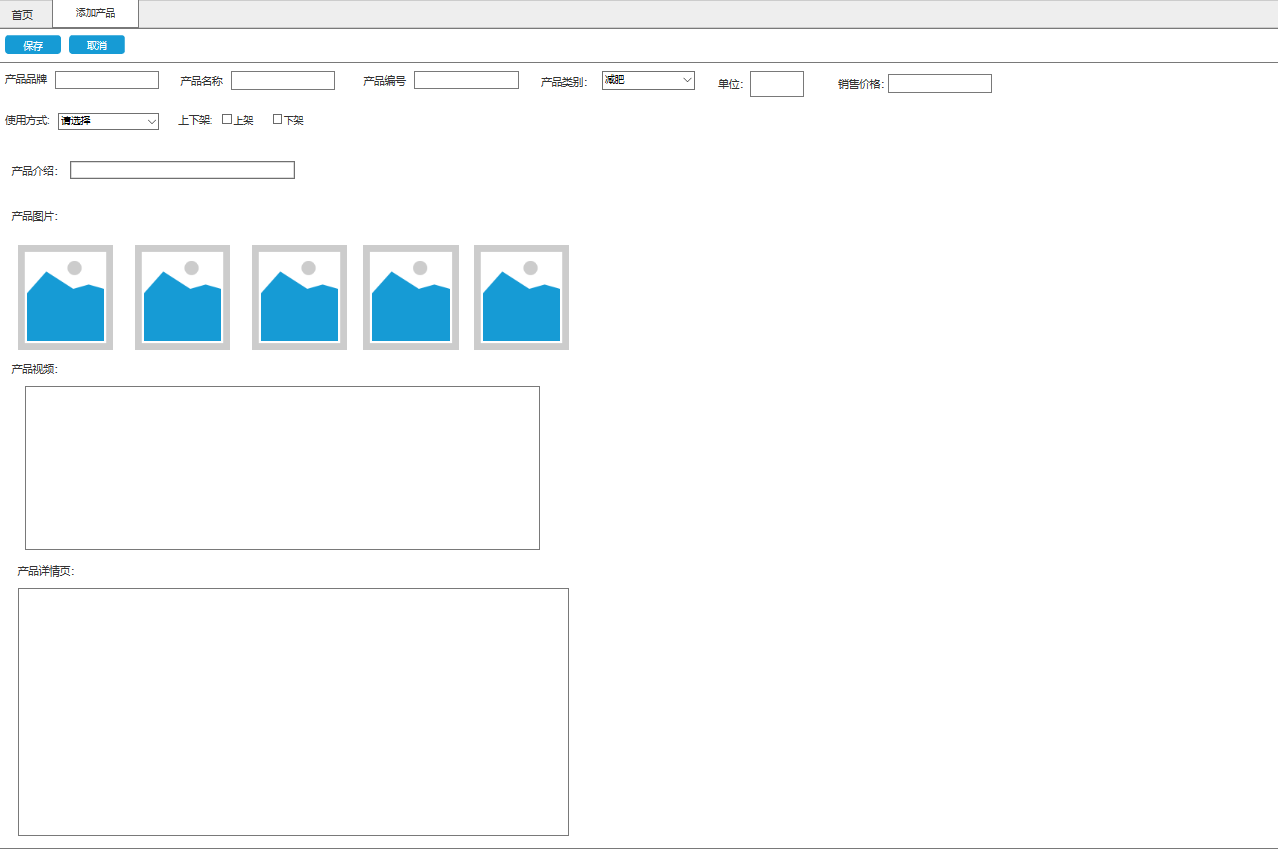Click the 保存 button
Image resolution: width=1278 pixels, height=849 pixels.
point(33,45)
